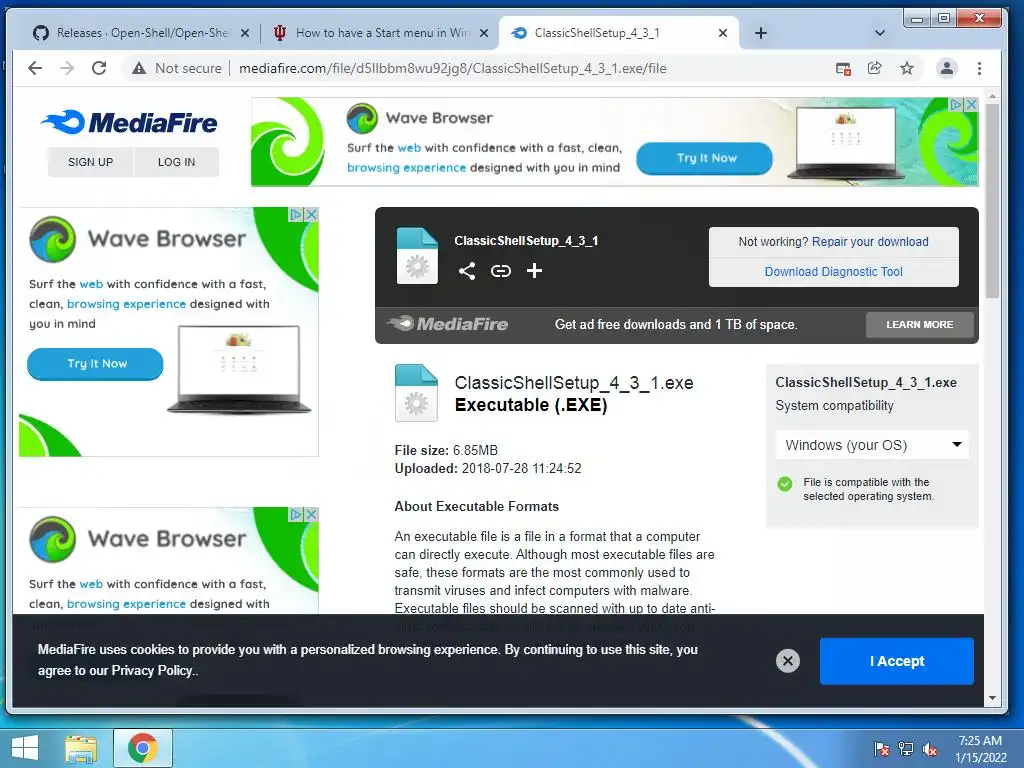The height and width of the screenshot is (768, 1024).
Task: Close the top banner ad with X
Action: [x=972, y=104]
